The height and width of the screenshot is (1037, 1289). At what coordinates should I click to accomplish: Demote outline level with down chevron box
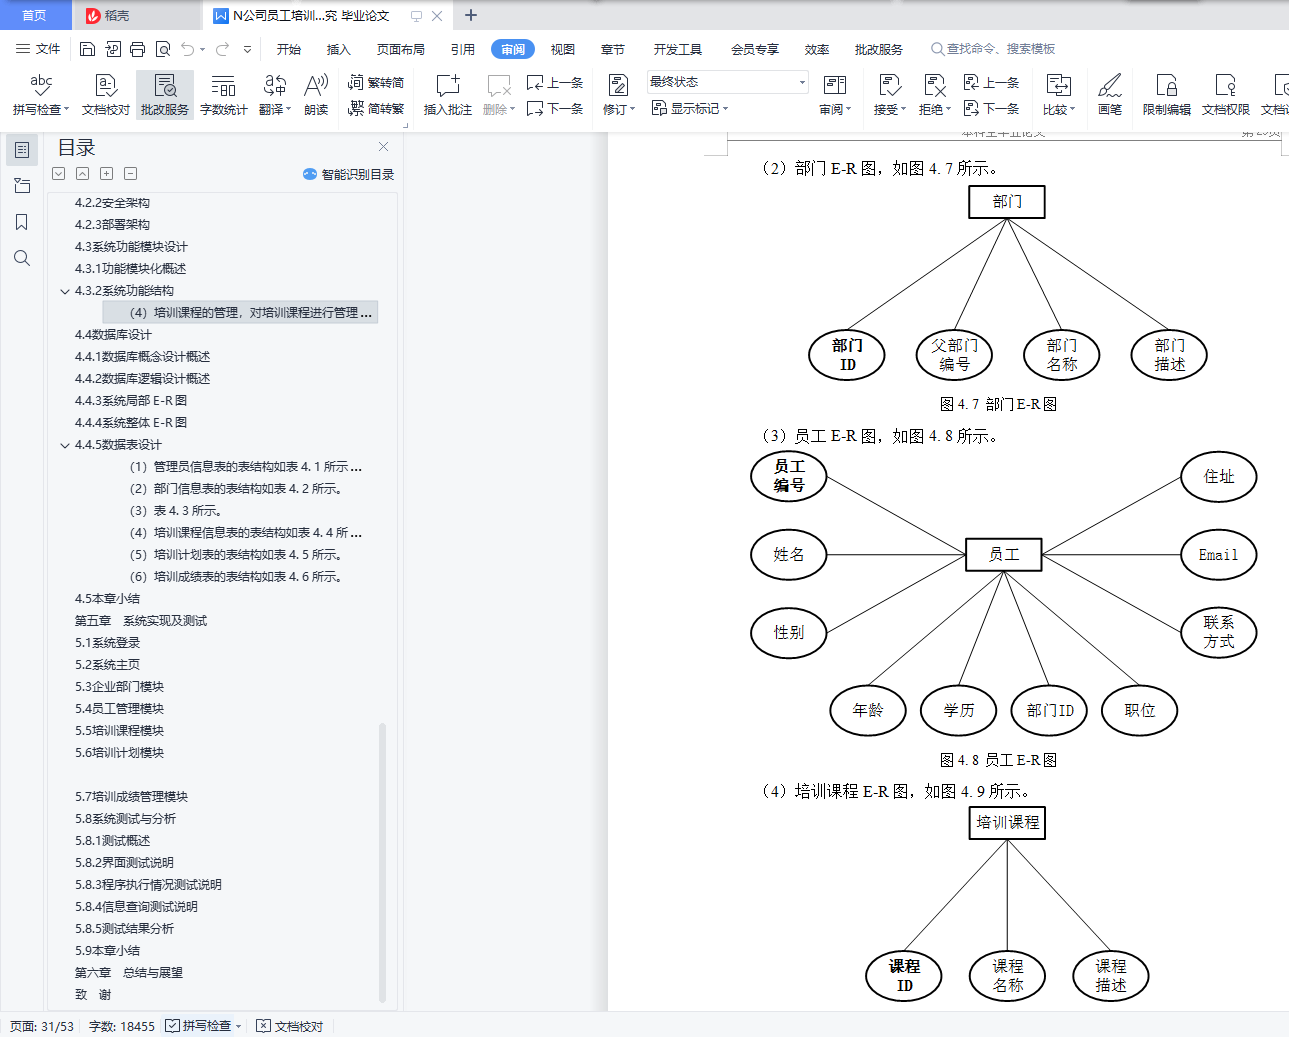[58, 174]
